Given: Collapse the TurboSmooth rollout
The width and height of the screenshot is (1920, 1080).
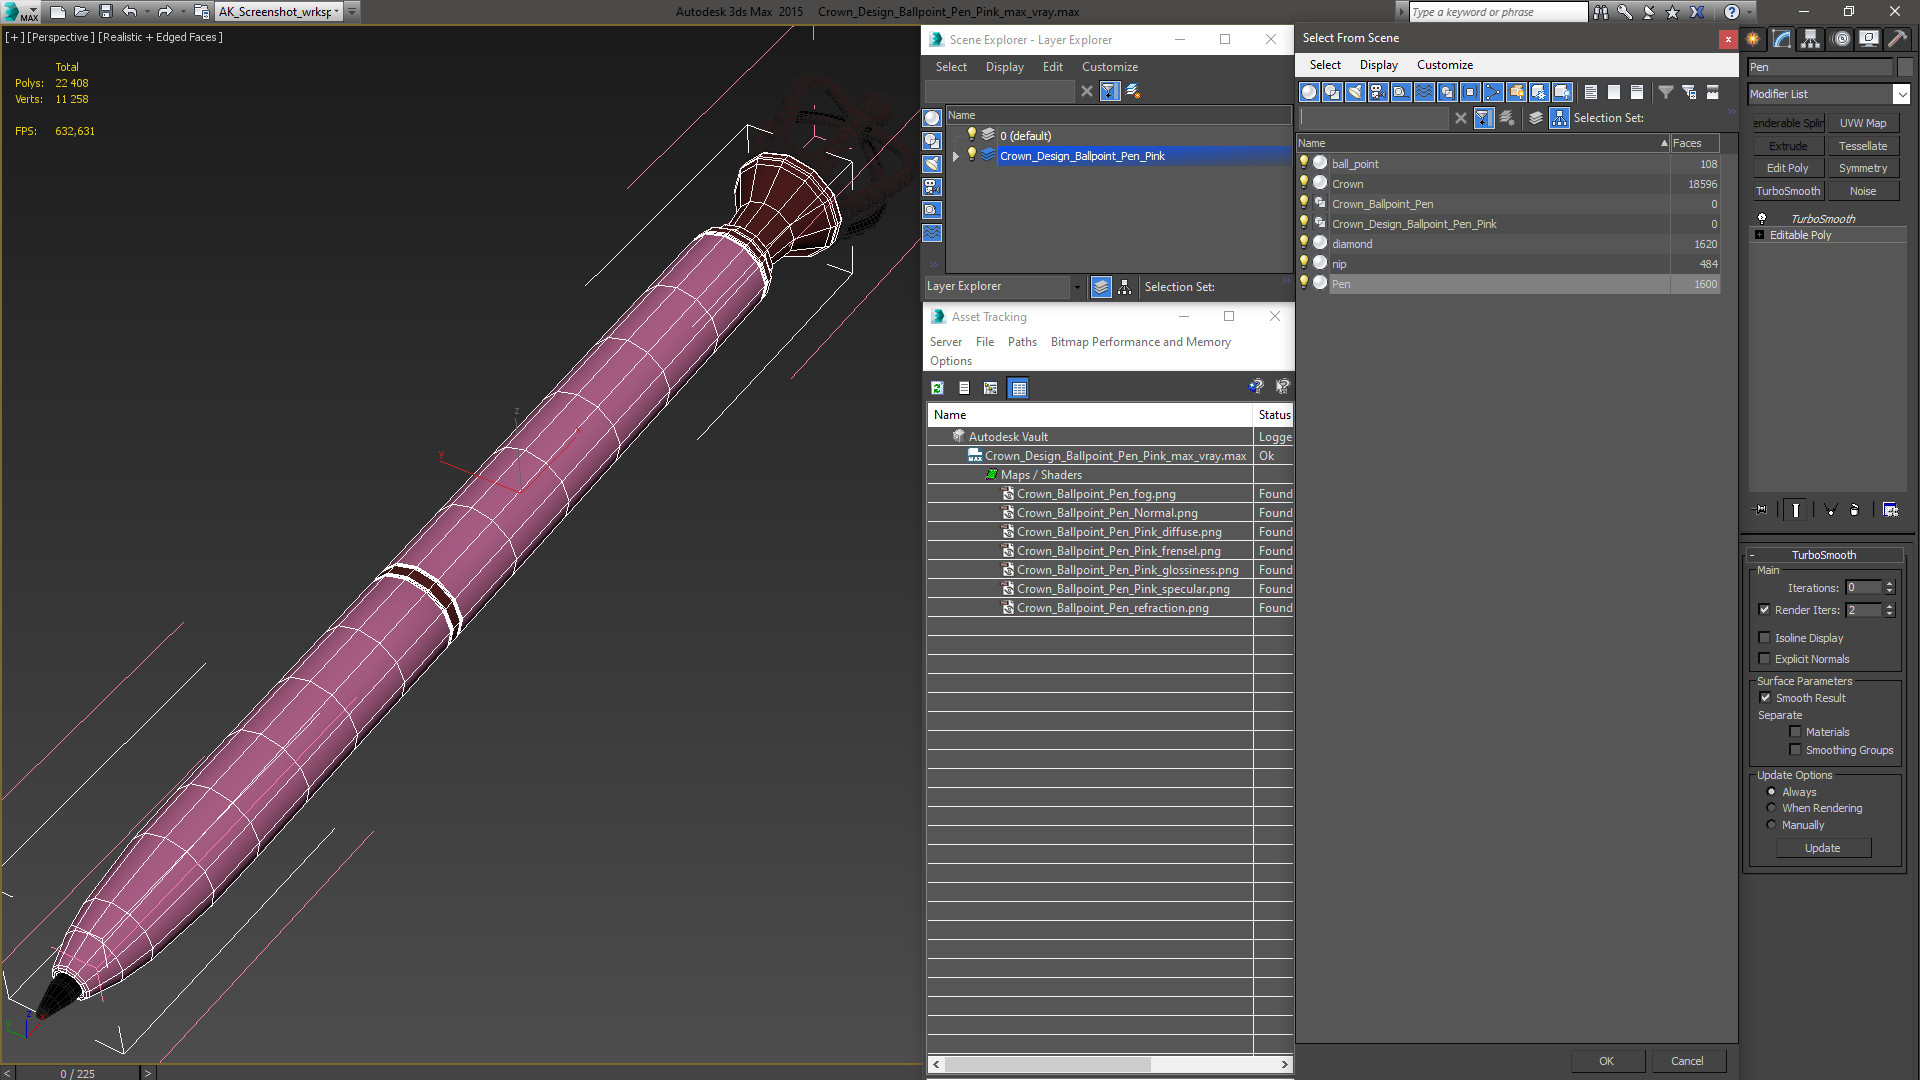Looking at the screenshot, I should click(x=1752, y=555).
